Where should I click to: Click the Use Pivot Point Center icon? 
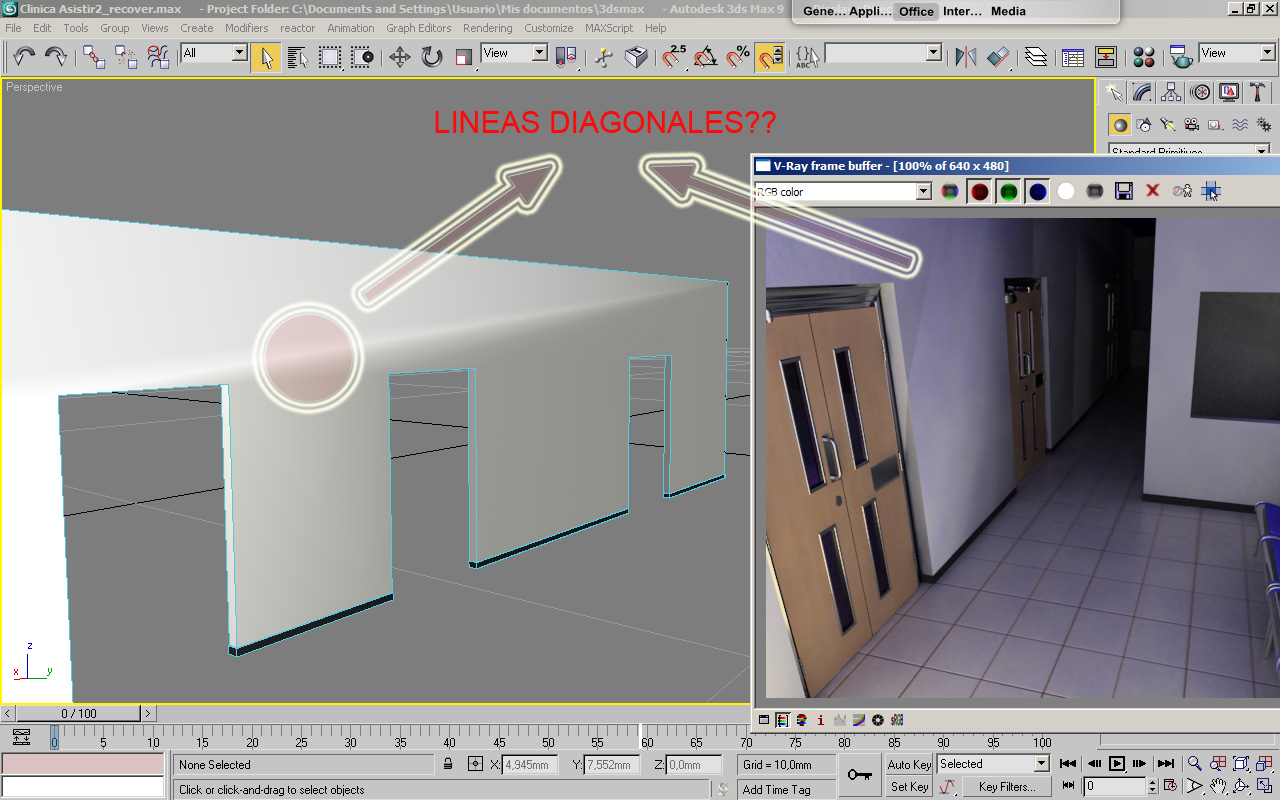pyautogui.click(x=566, y=56)
